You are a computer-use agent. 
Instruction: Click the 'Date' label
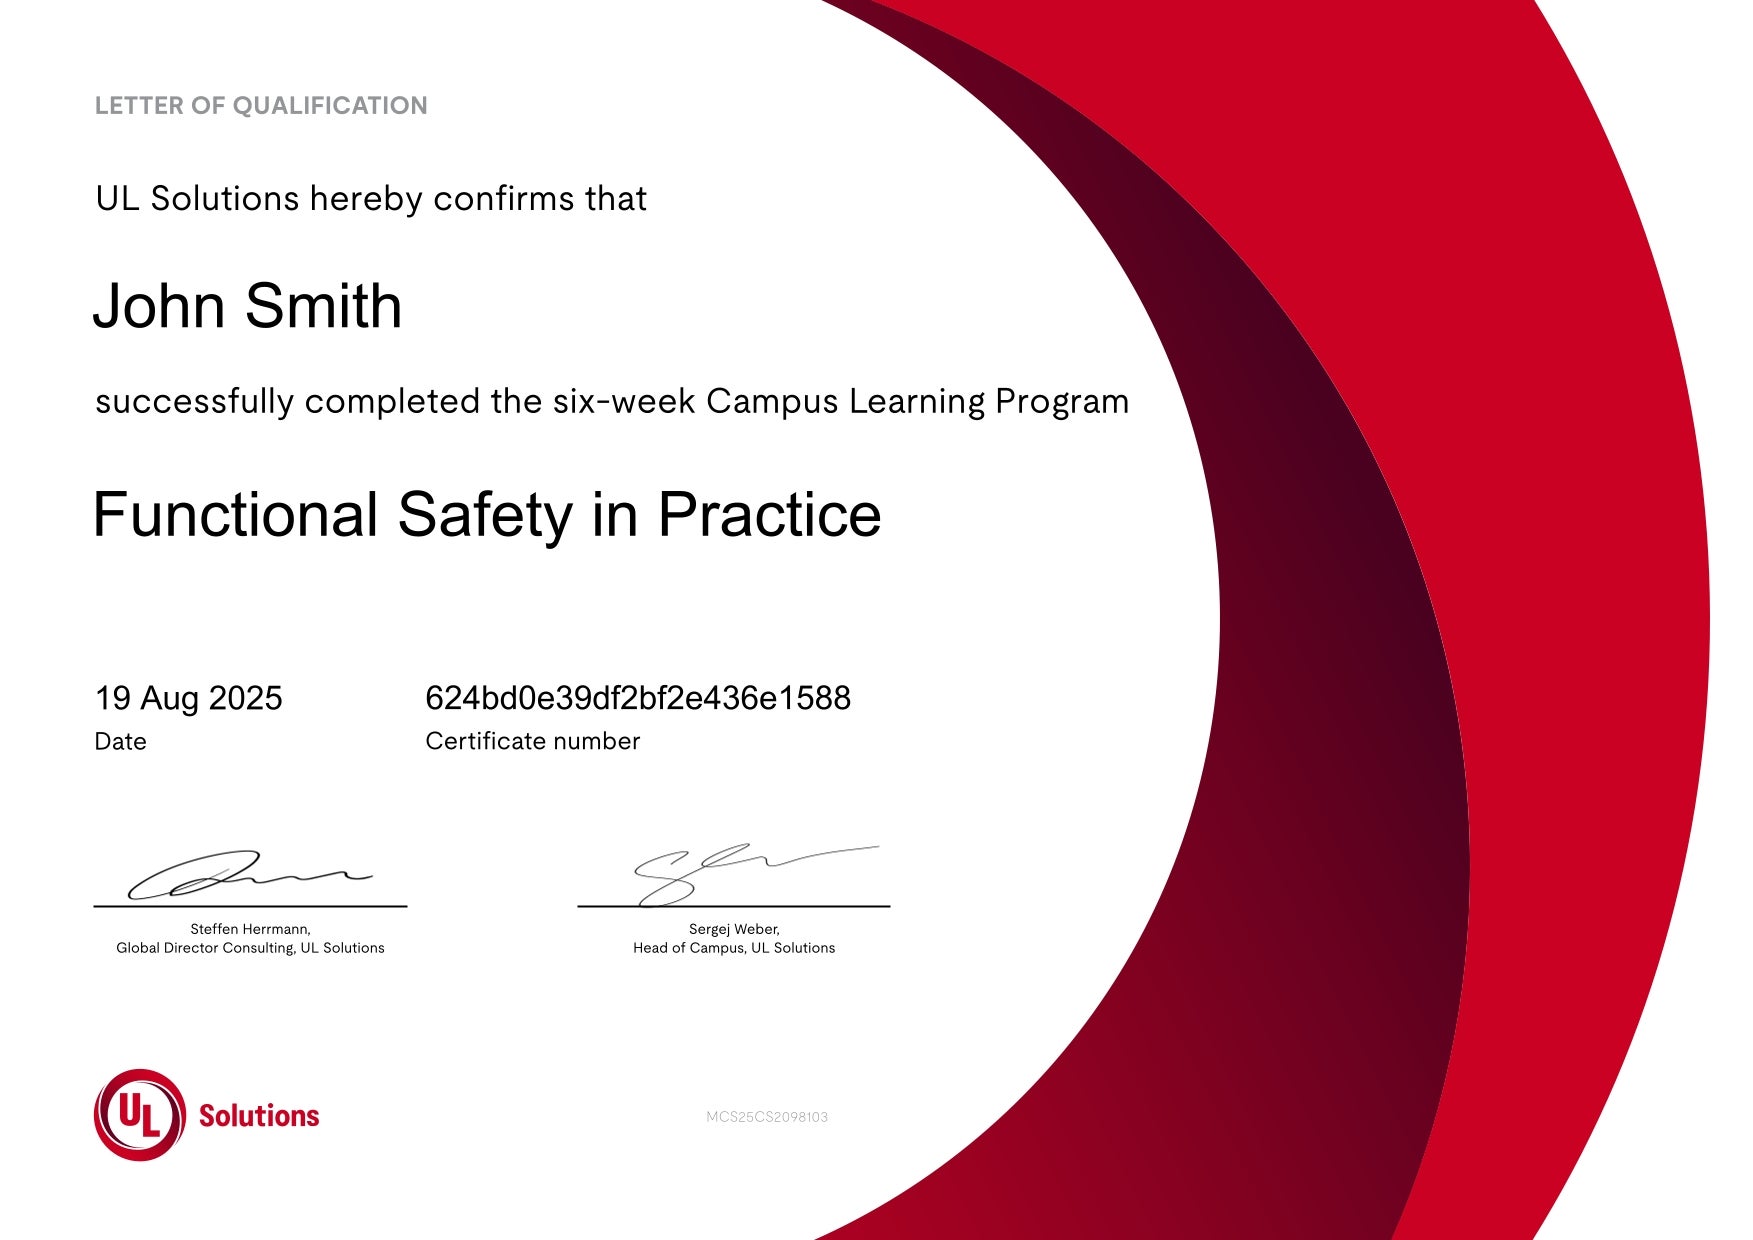coord(120,742)
